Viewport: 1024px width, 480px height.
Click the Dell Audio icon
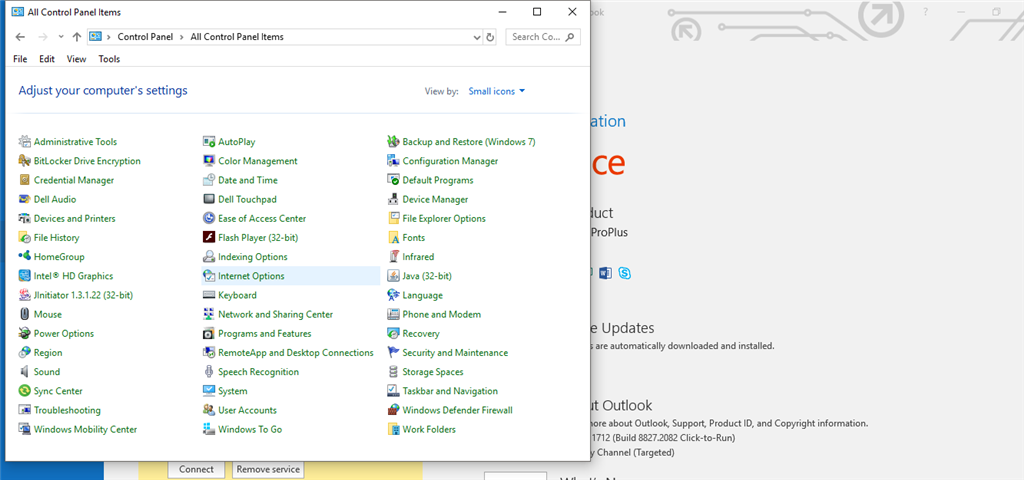tap(25, 199)
